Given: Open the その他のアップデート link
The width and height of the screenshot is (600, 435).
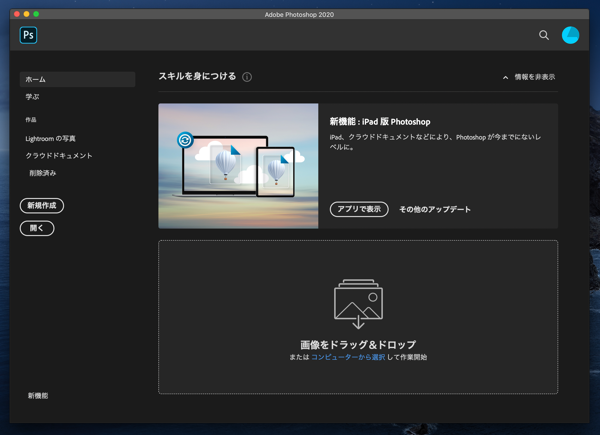Looking at the screenshot, I should point(435,209).
